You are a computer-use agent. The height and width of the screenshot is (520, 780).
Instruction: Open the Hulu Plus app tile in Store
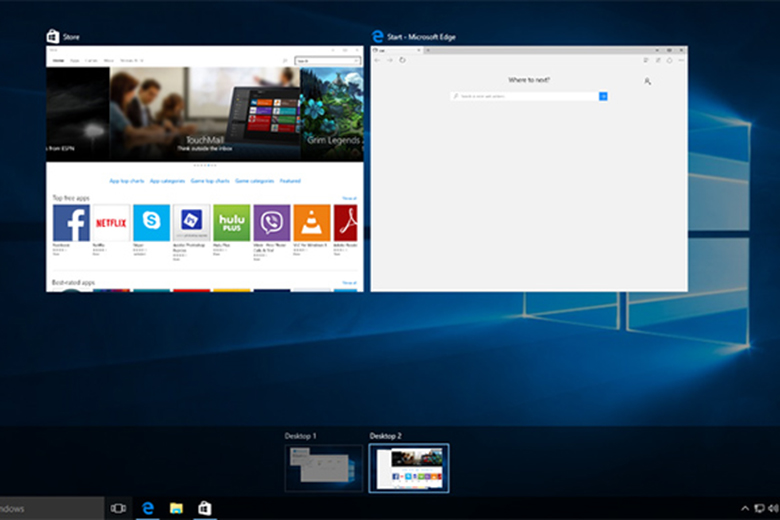[x=232, y=223]
